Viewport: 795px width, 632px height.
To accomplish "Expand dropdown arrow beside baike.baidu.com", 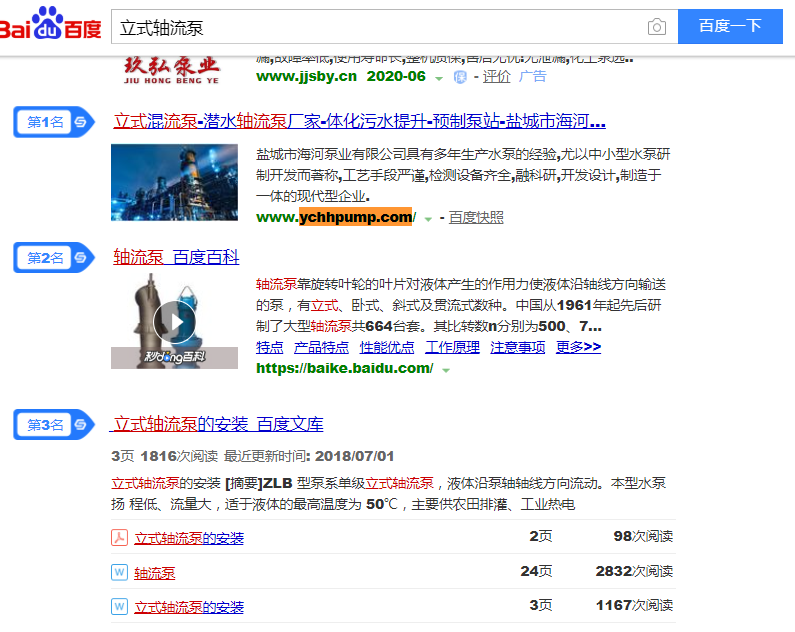I will 446,370.
